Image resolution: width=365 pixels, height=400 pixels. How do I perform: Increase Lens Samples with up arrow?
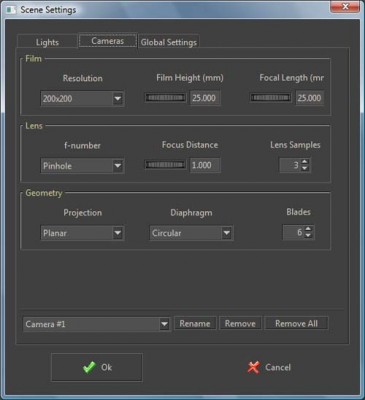305,162
